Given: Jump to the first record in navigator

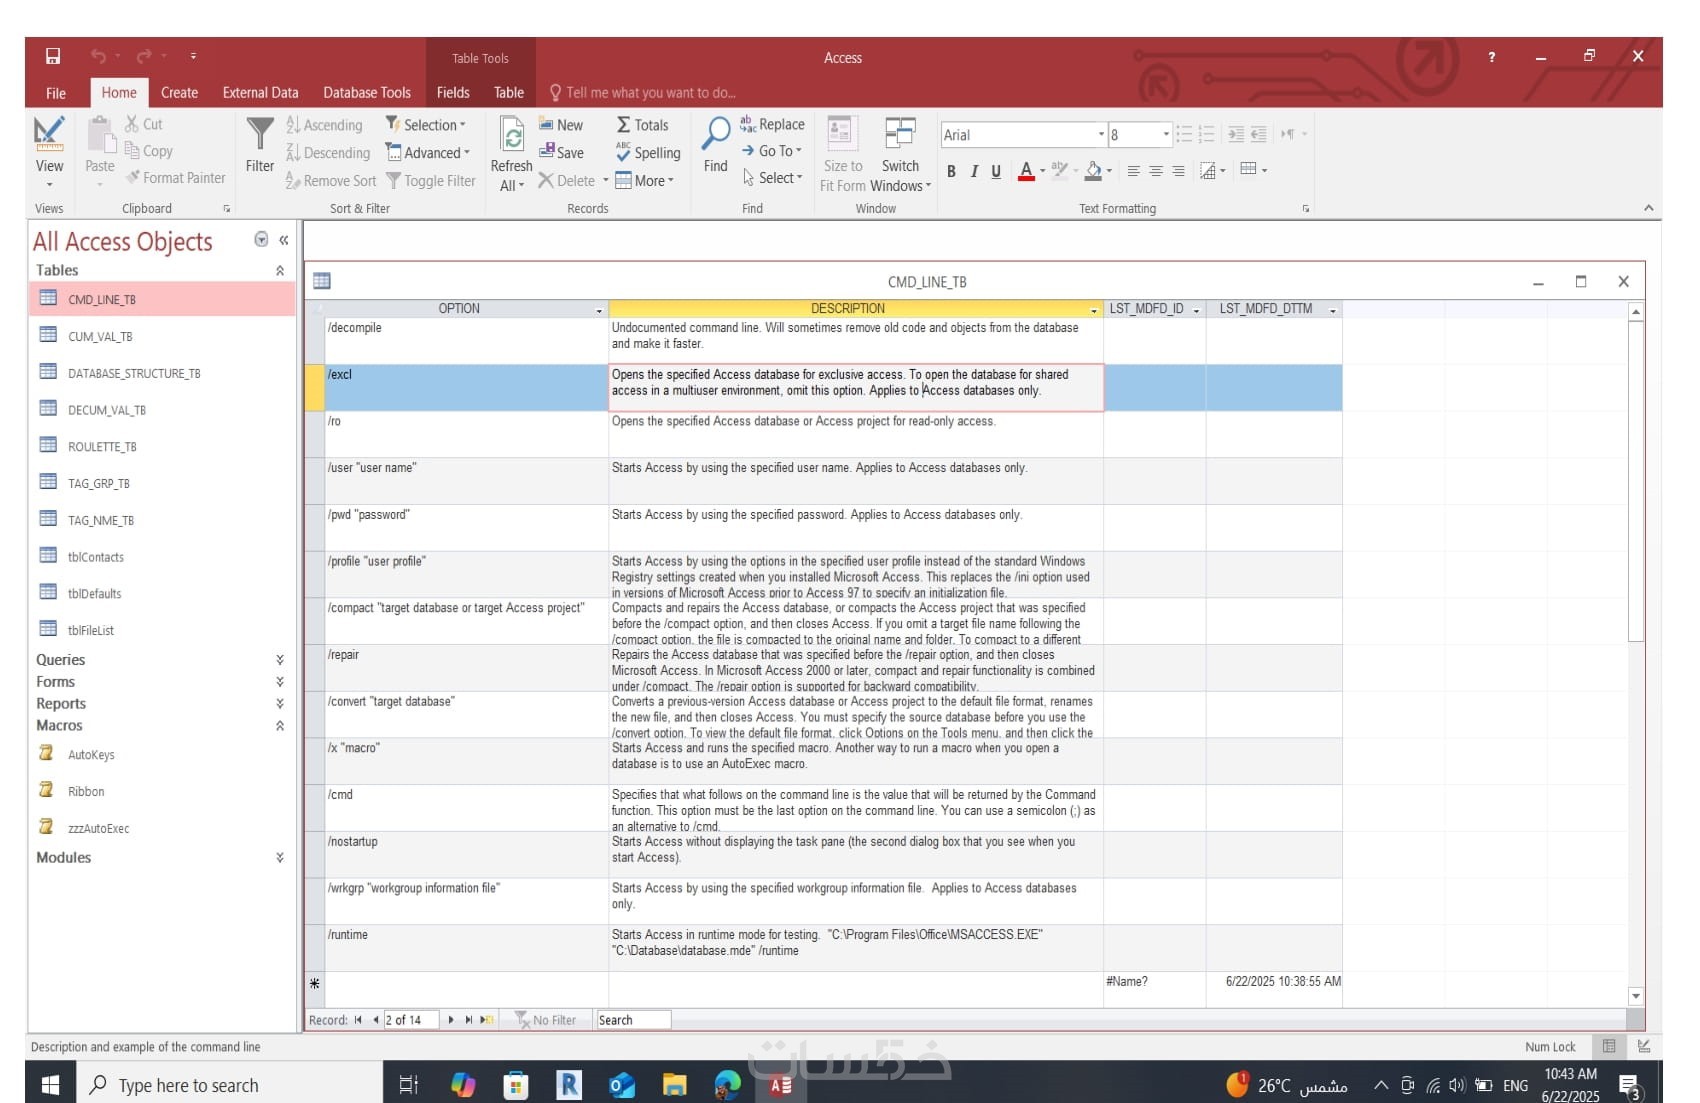Looking at the screenshot, I should click(x=358, y=1020).
